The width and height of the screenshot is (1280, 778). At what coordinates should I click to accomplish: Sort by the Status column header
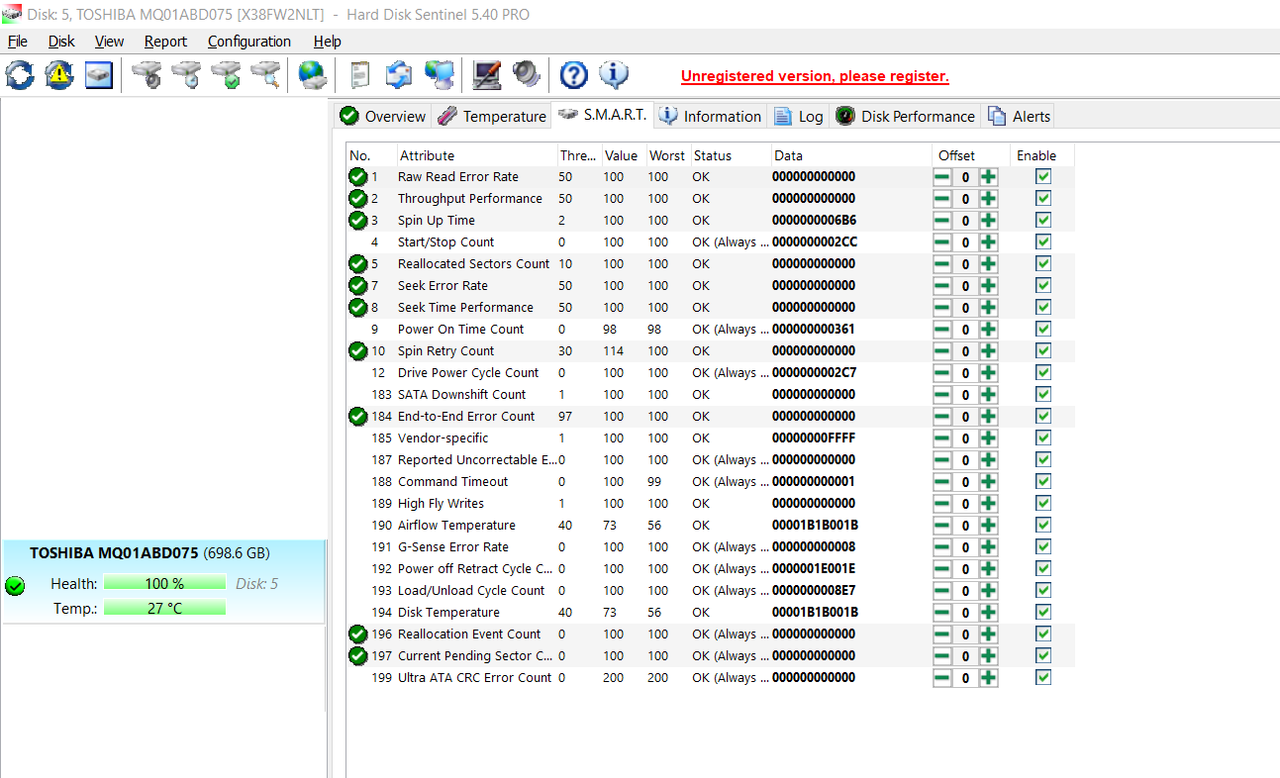[x=729, y=155]
